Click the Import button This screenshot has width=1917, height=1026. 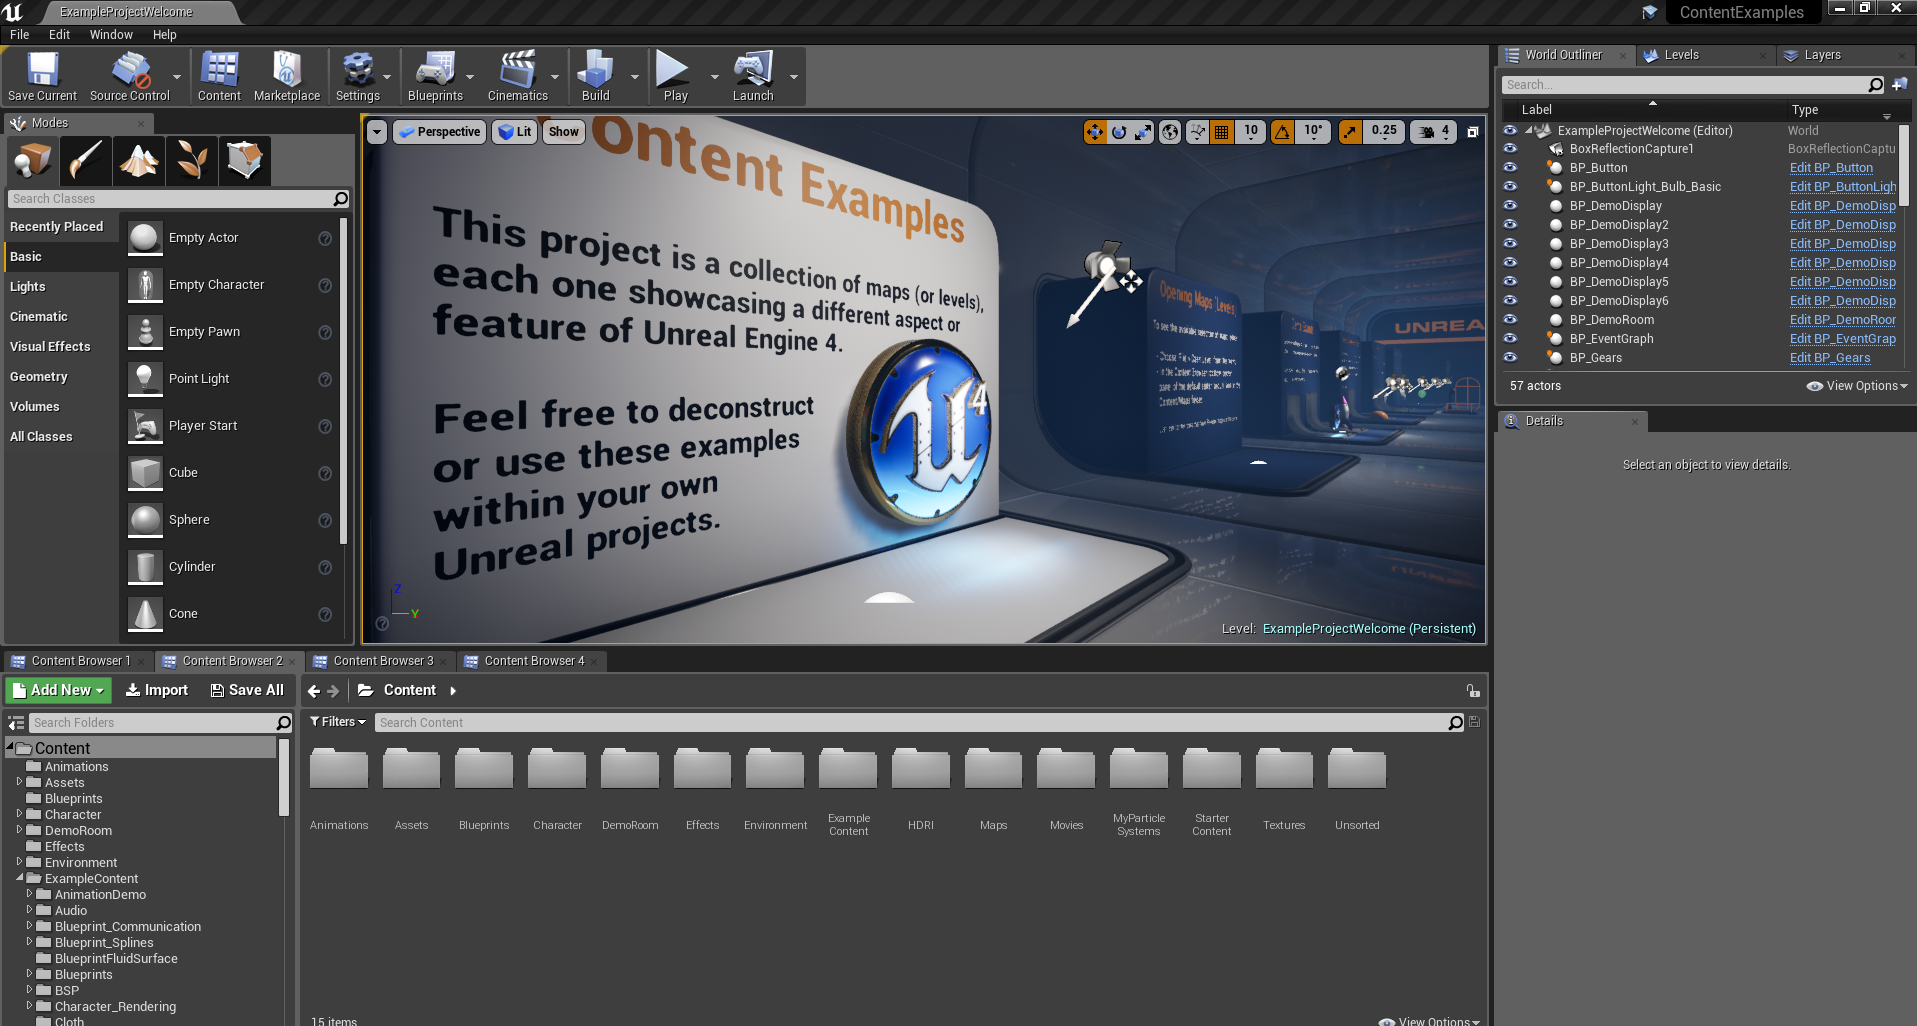(x=157, y=690)
